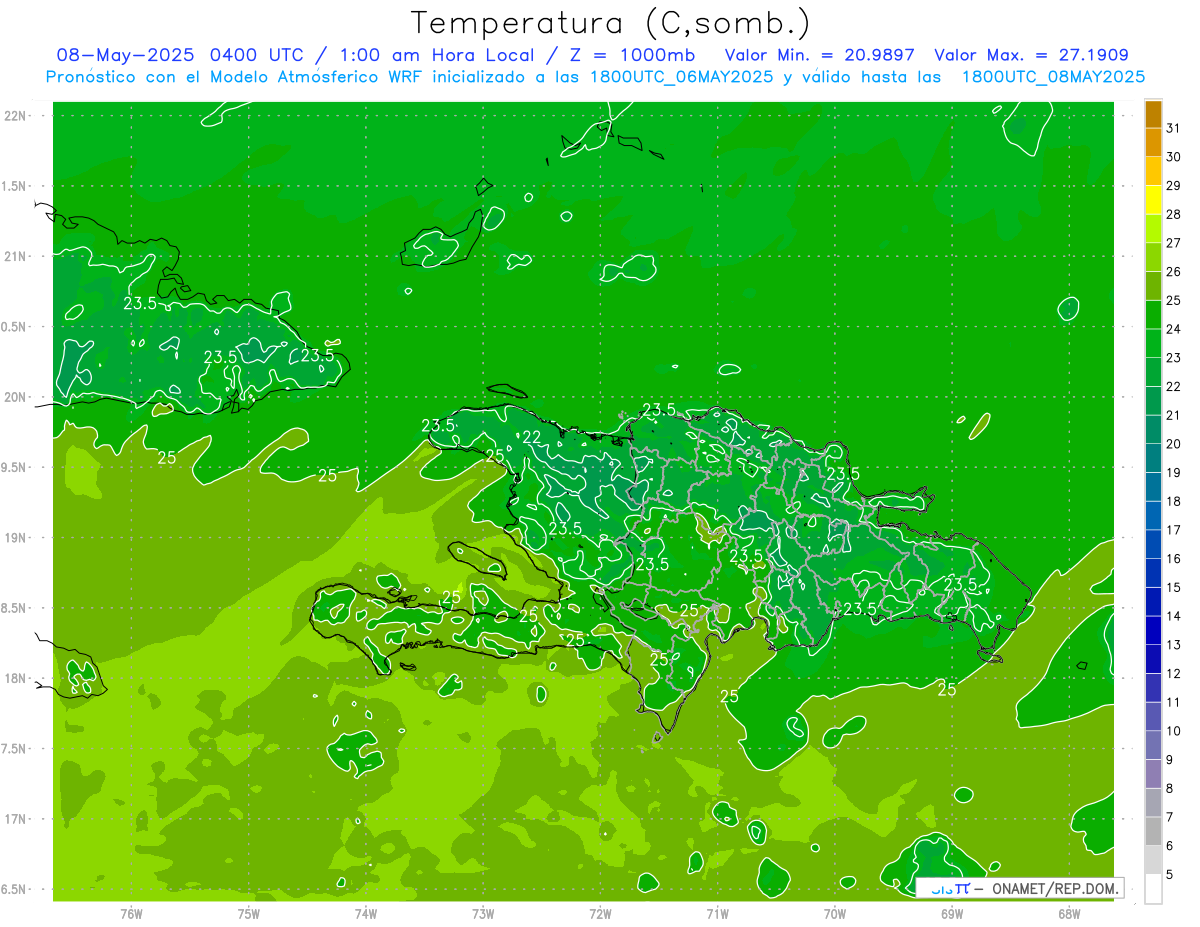Click the "69W" longitude axis label
1200x927 pixels.
pos(952,913)
